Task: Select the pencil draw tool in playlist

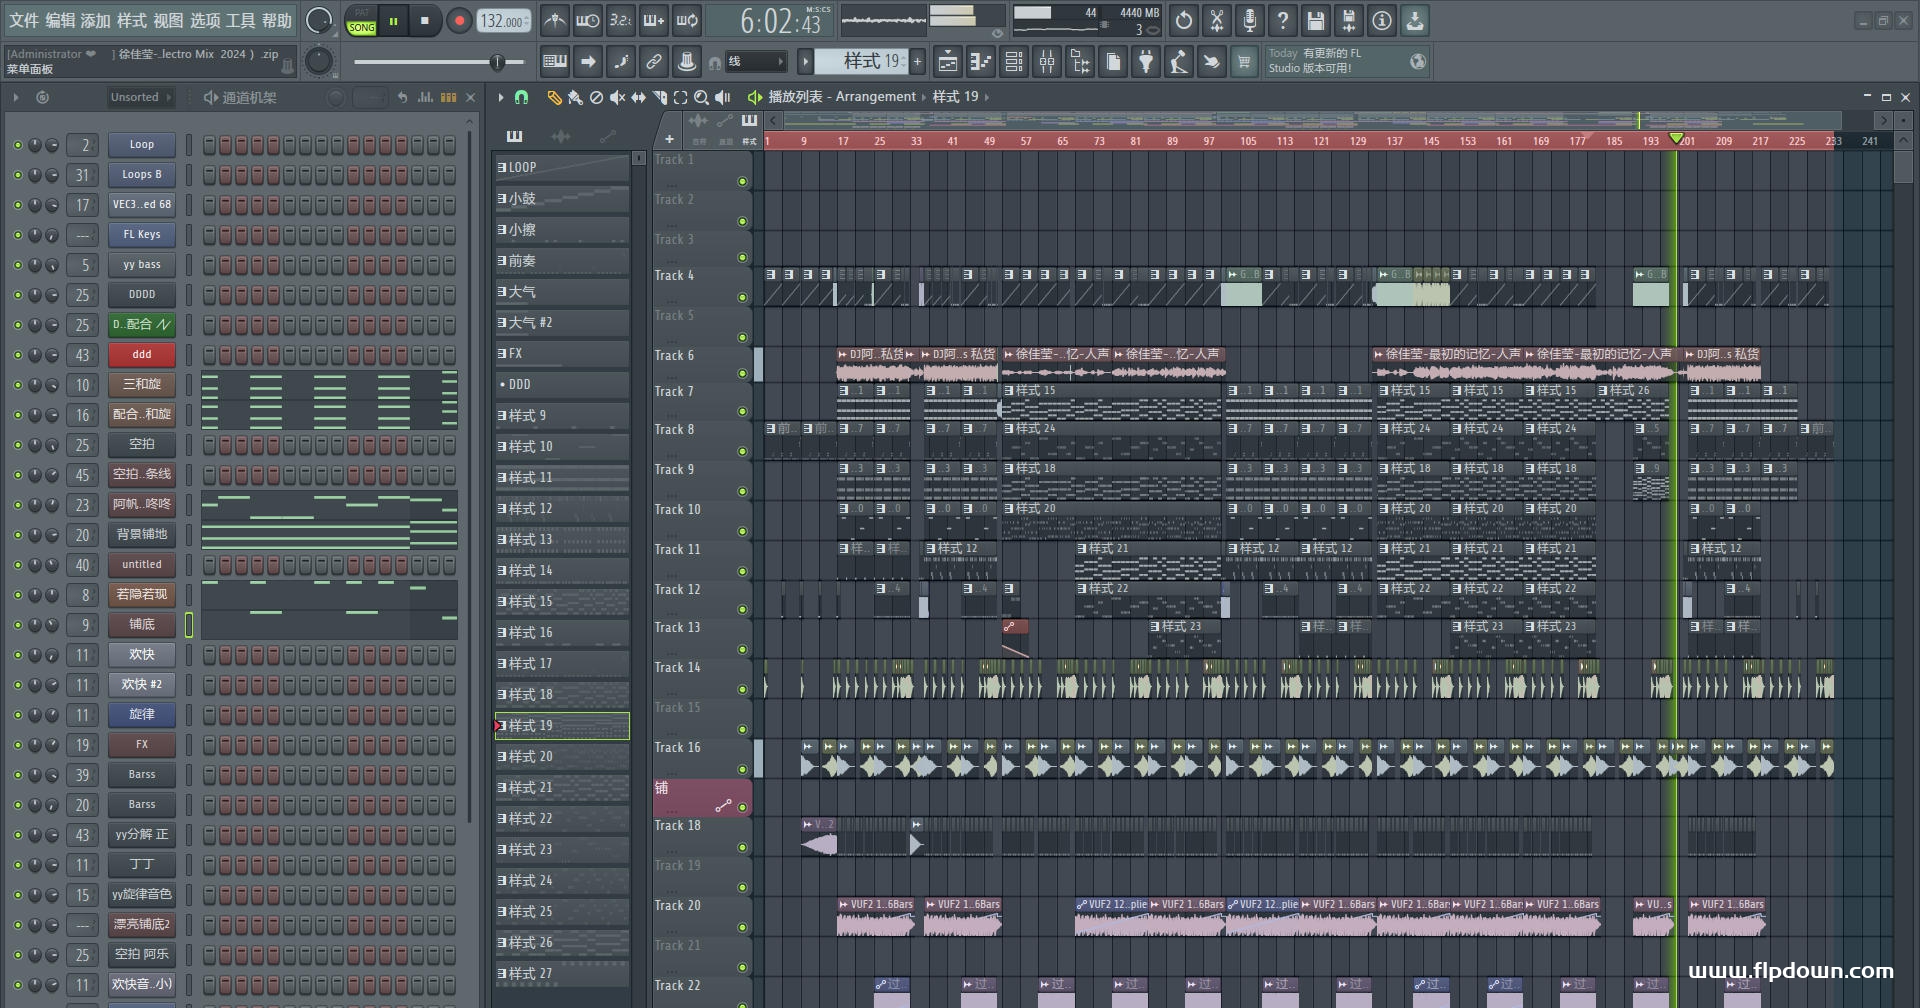Action: tap(554, 97)
